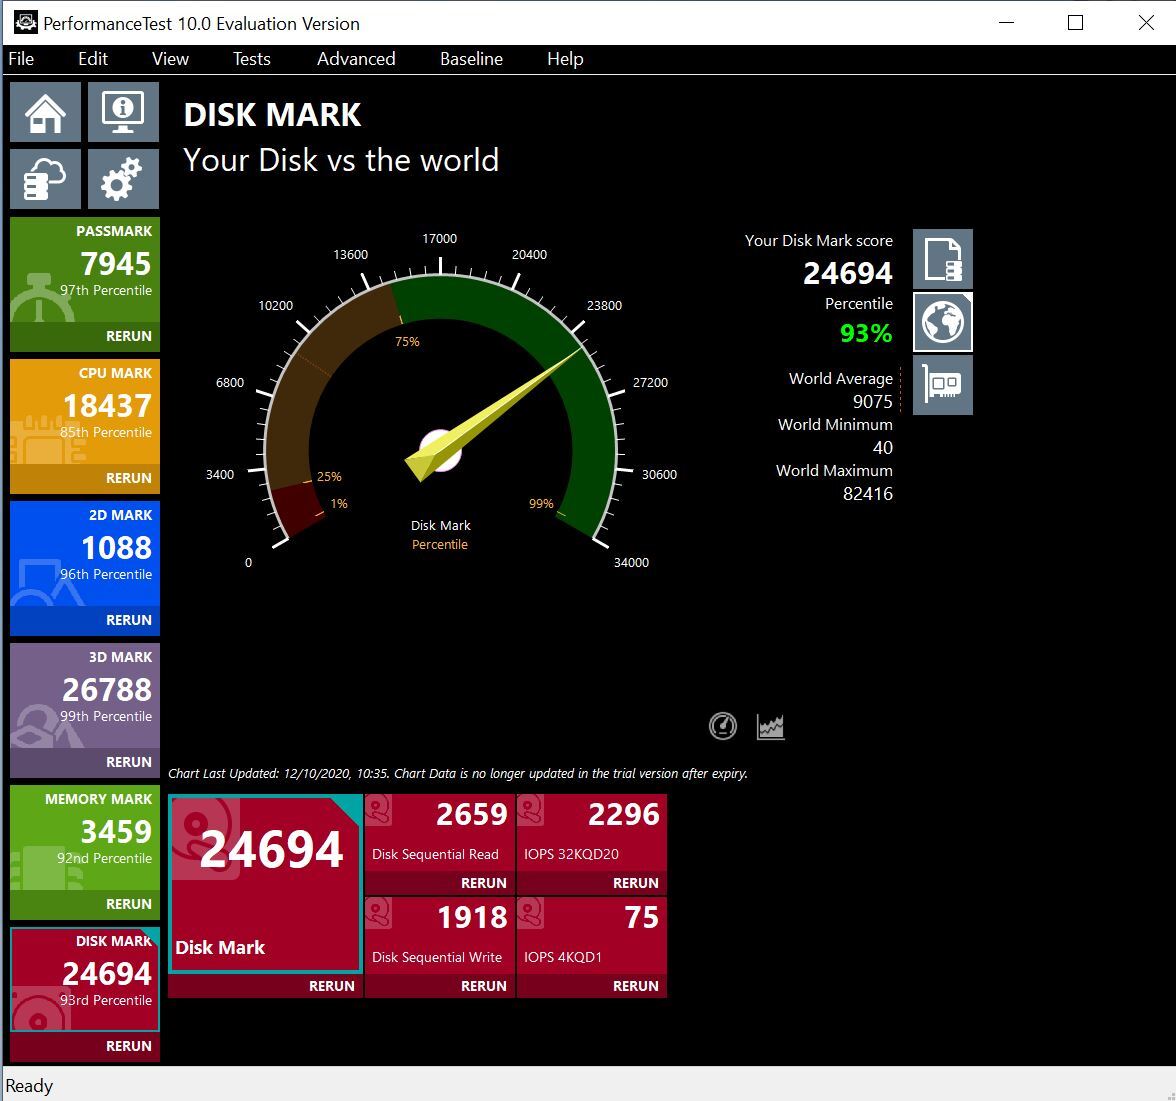Select the globe world comparison icon
Image resolution: width=1176 pixels, height=1101 pixels.
[943, 322]
